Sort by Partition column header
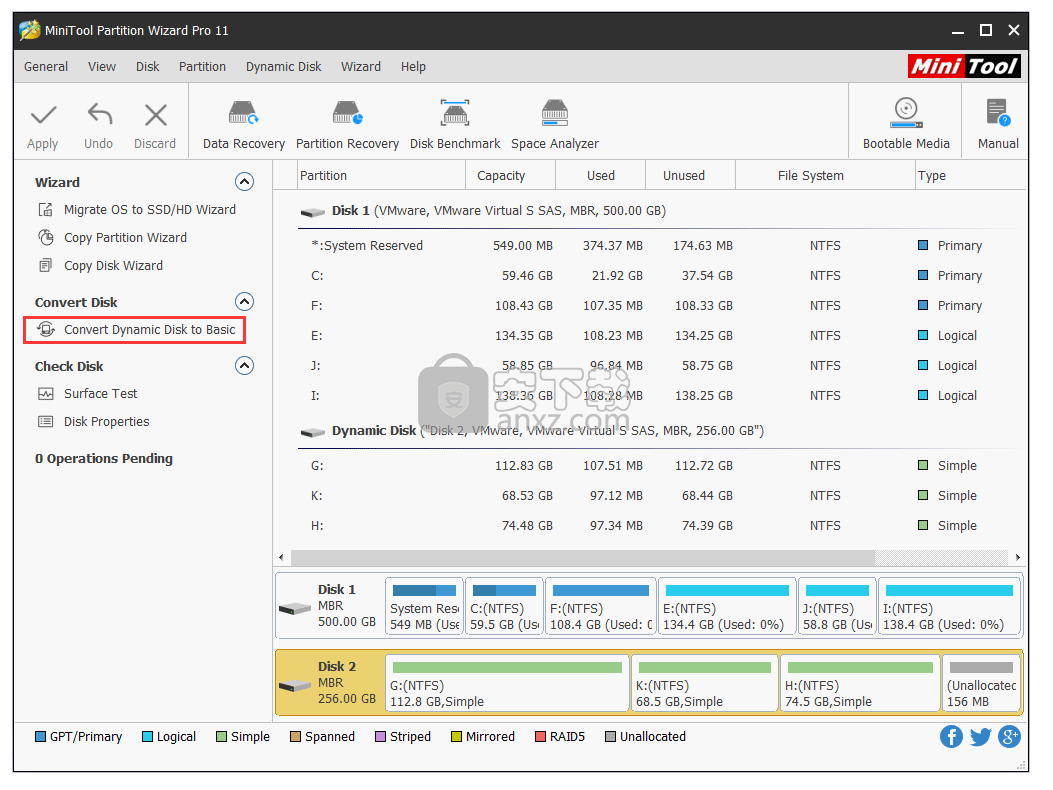1053x790 pixels. (x=381, y=175)
